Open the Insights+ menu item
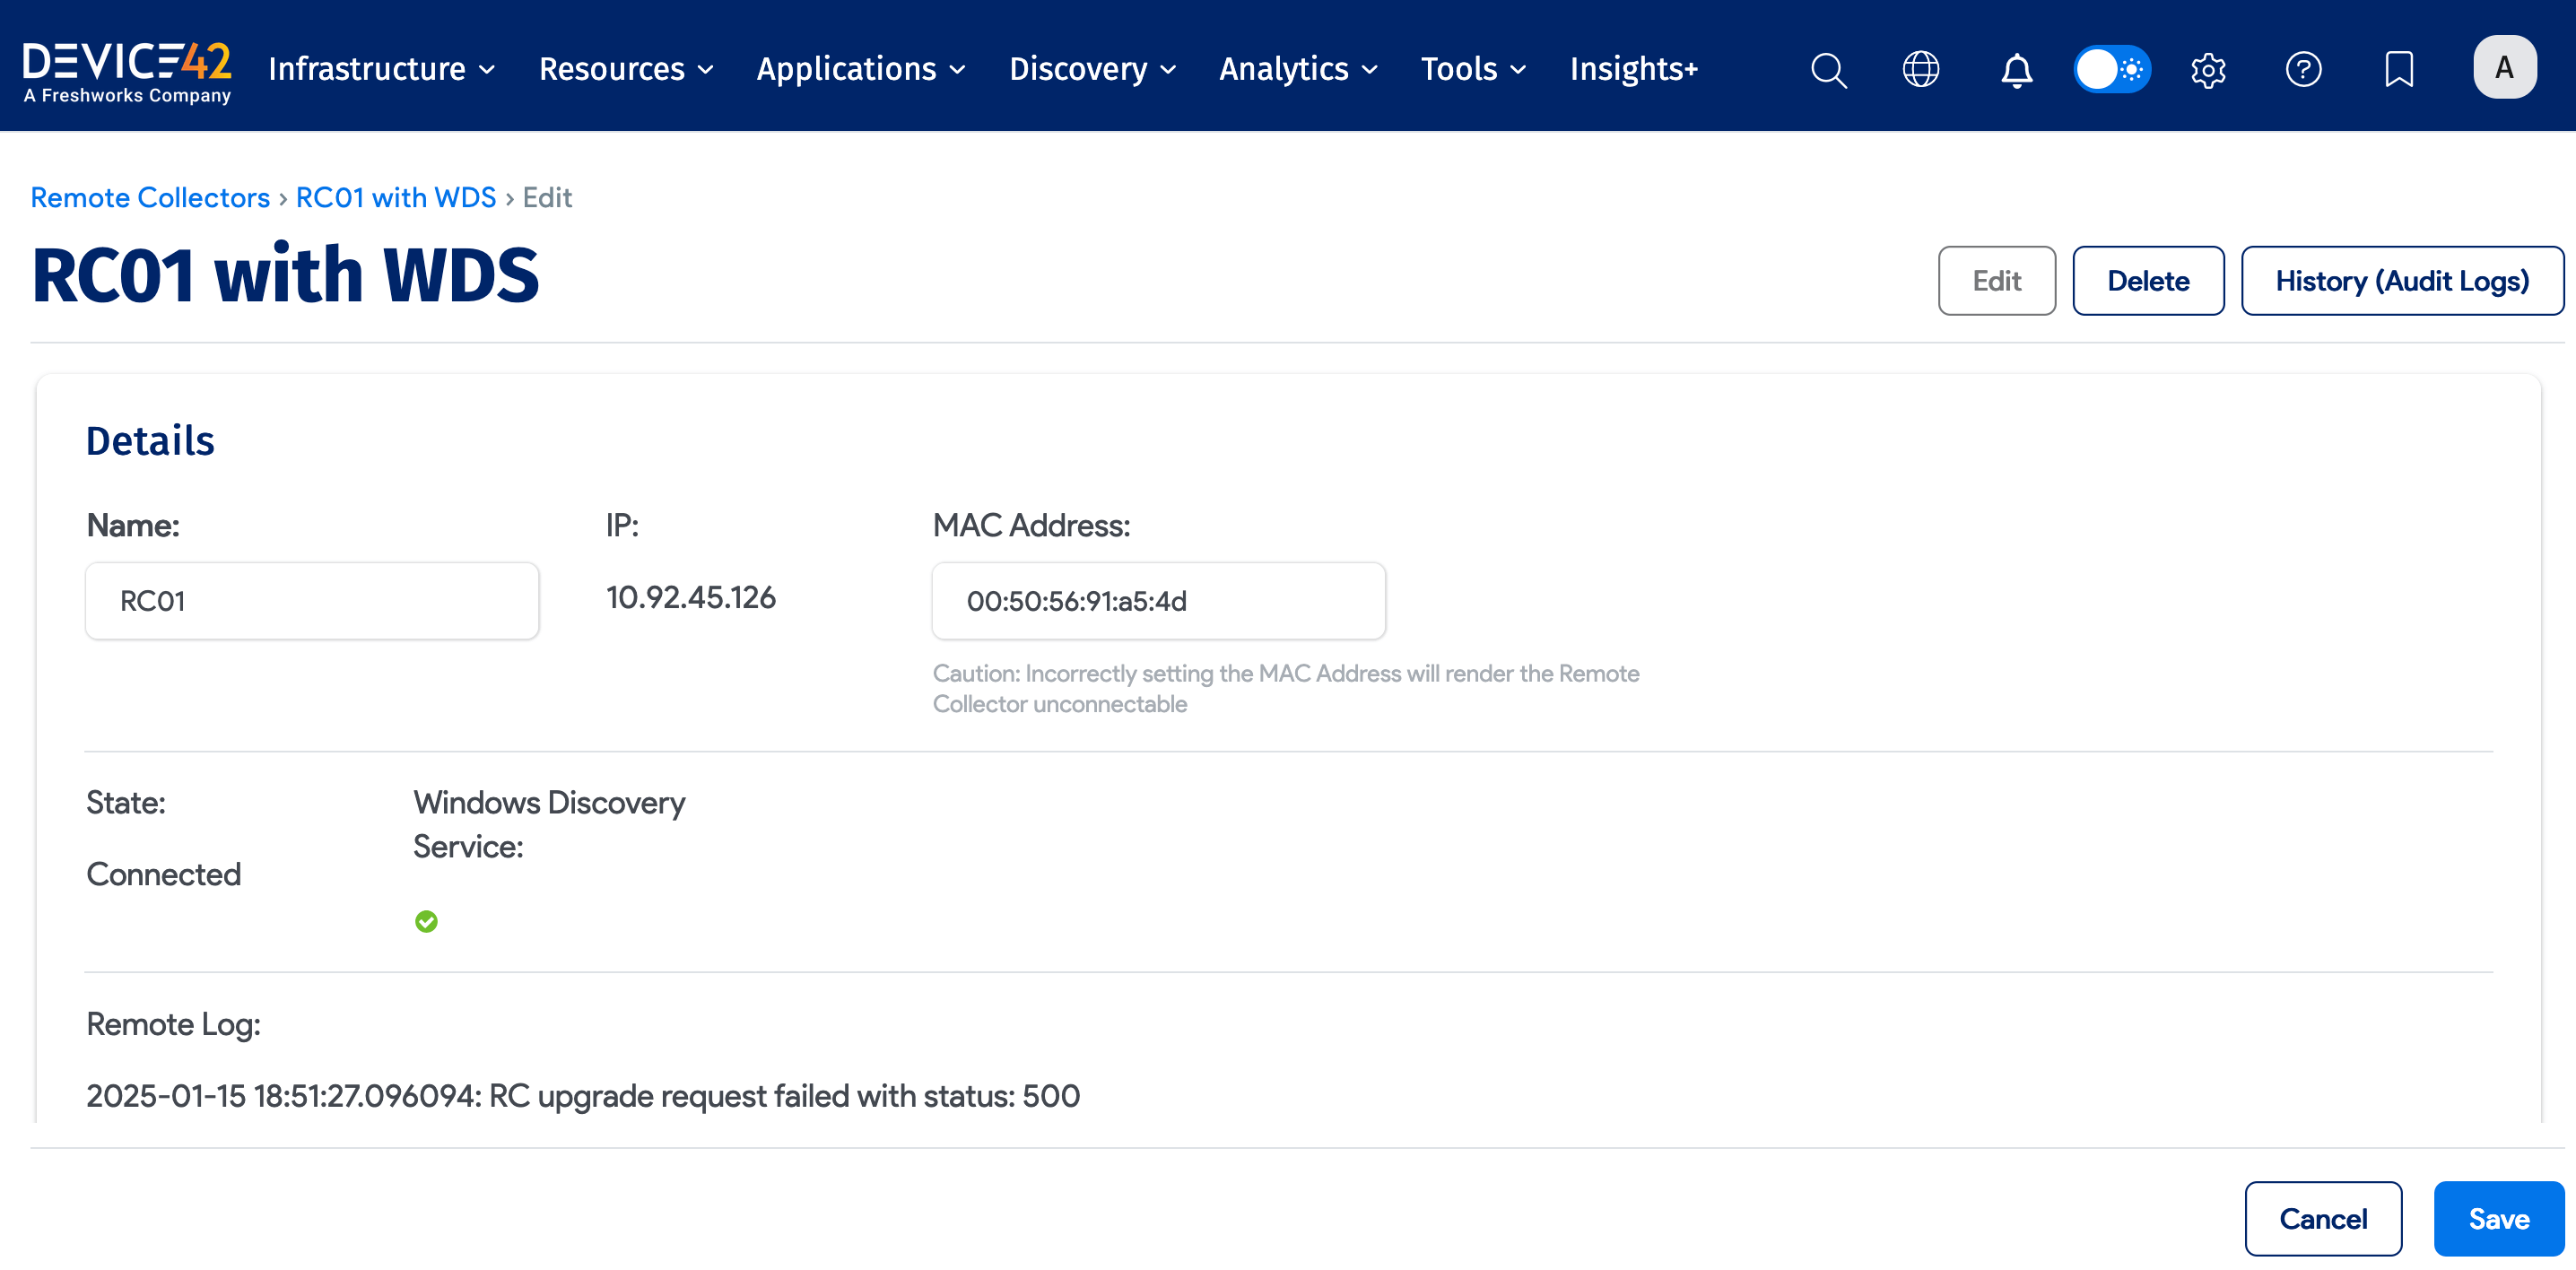The height and width of the screenshot is (1270, 2576). [1634, 69]
